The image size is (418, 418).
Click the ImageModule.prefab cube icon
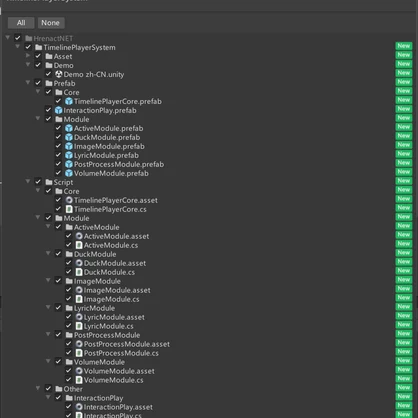click(x=69, y=146)
